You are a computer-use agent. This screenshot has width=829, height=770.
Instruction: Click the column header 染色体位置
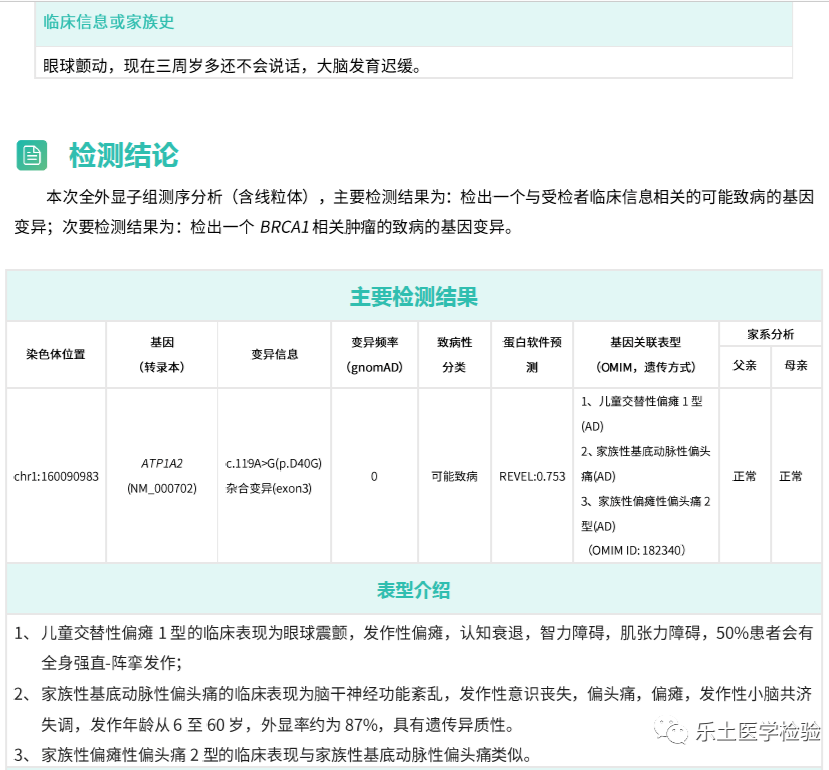click(56, 354)
